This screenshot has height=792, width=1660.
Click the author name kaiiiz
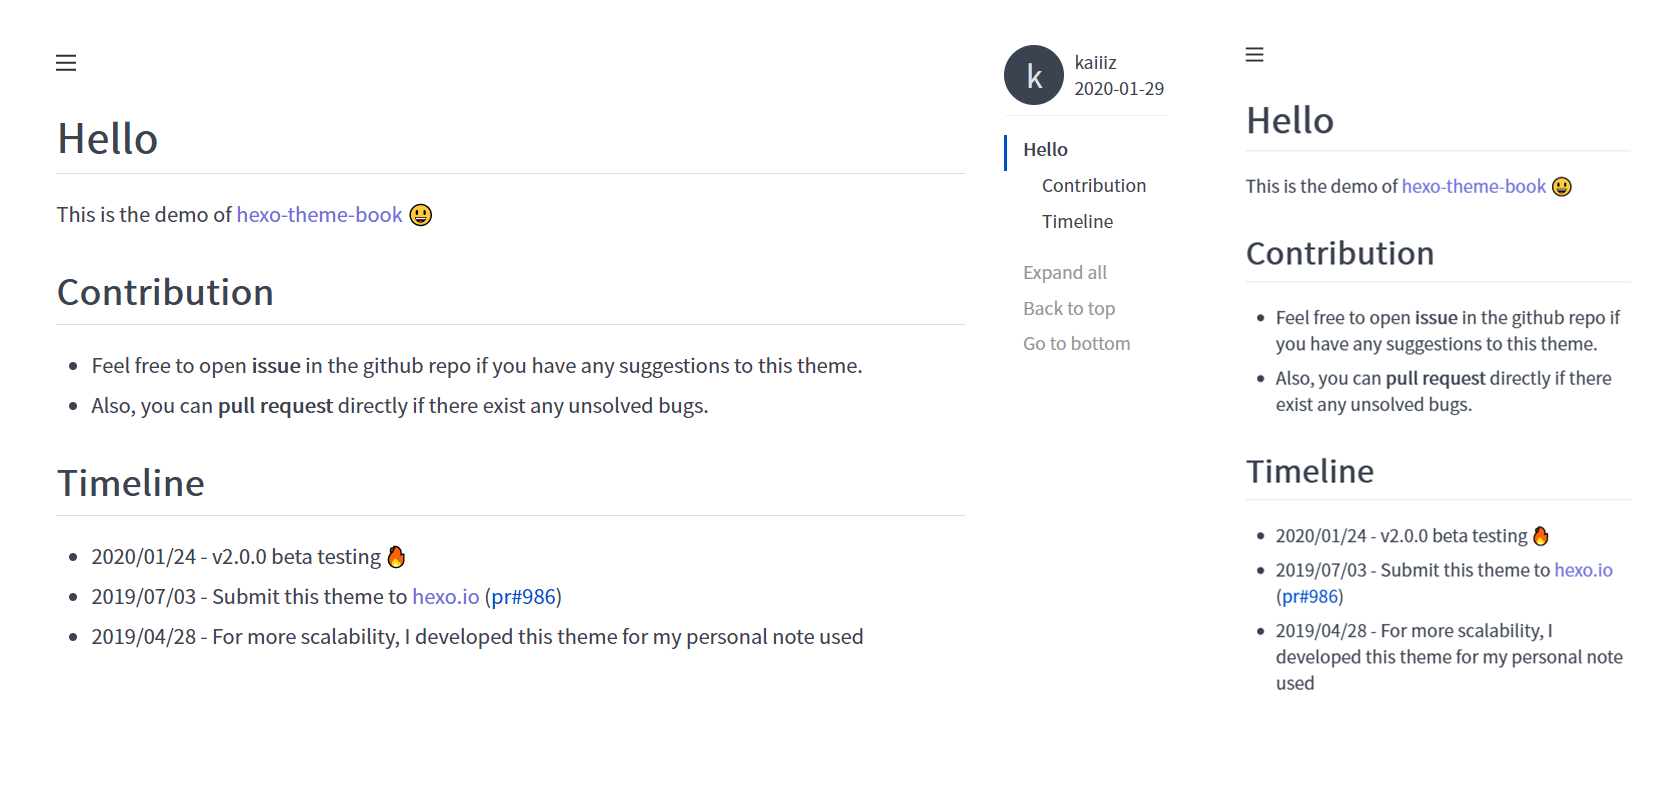click(x=1095, y=63)
